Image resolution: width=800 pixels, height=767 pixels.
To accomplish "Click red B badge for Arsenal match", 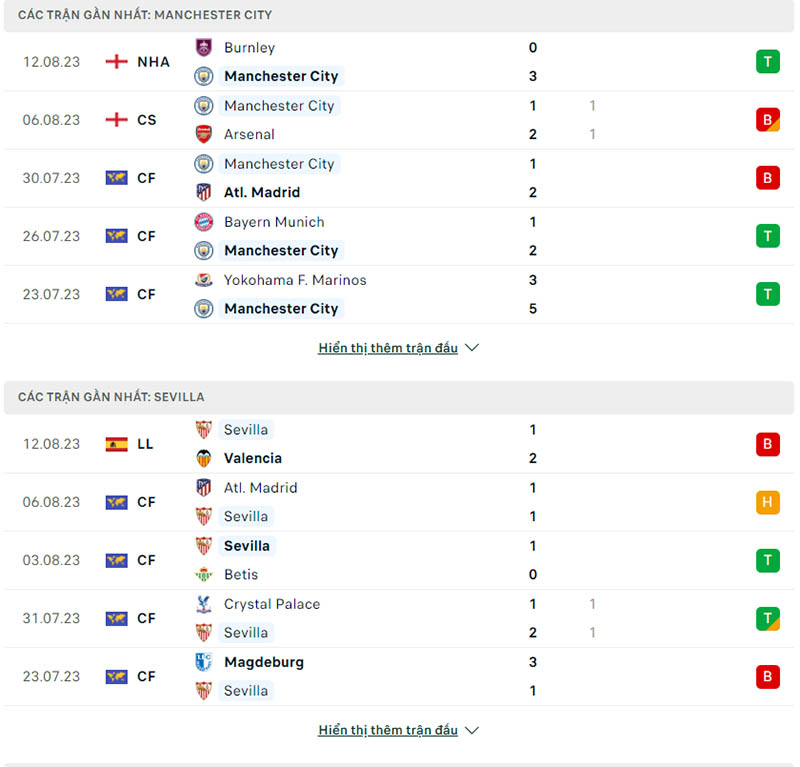I will pyautogui.click(x=767, y=120).
